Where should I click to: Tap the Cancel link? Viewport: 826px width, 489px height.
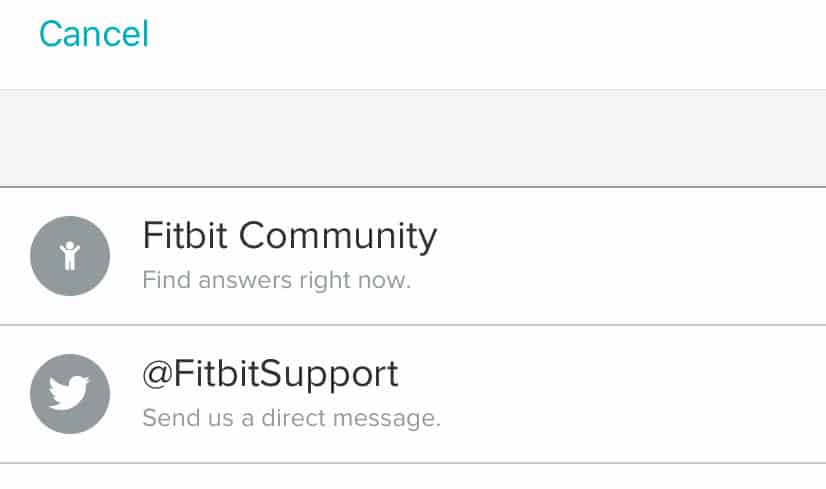pos(94,34)
